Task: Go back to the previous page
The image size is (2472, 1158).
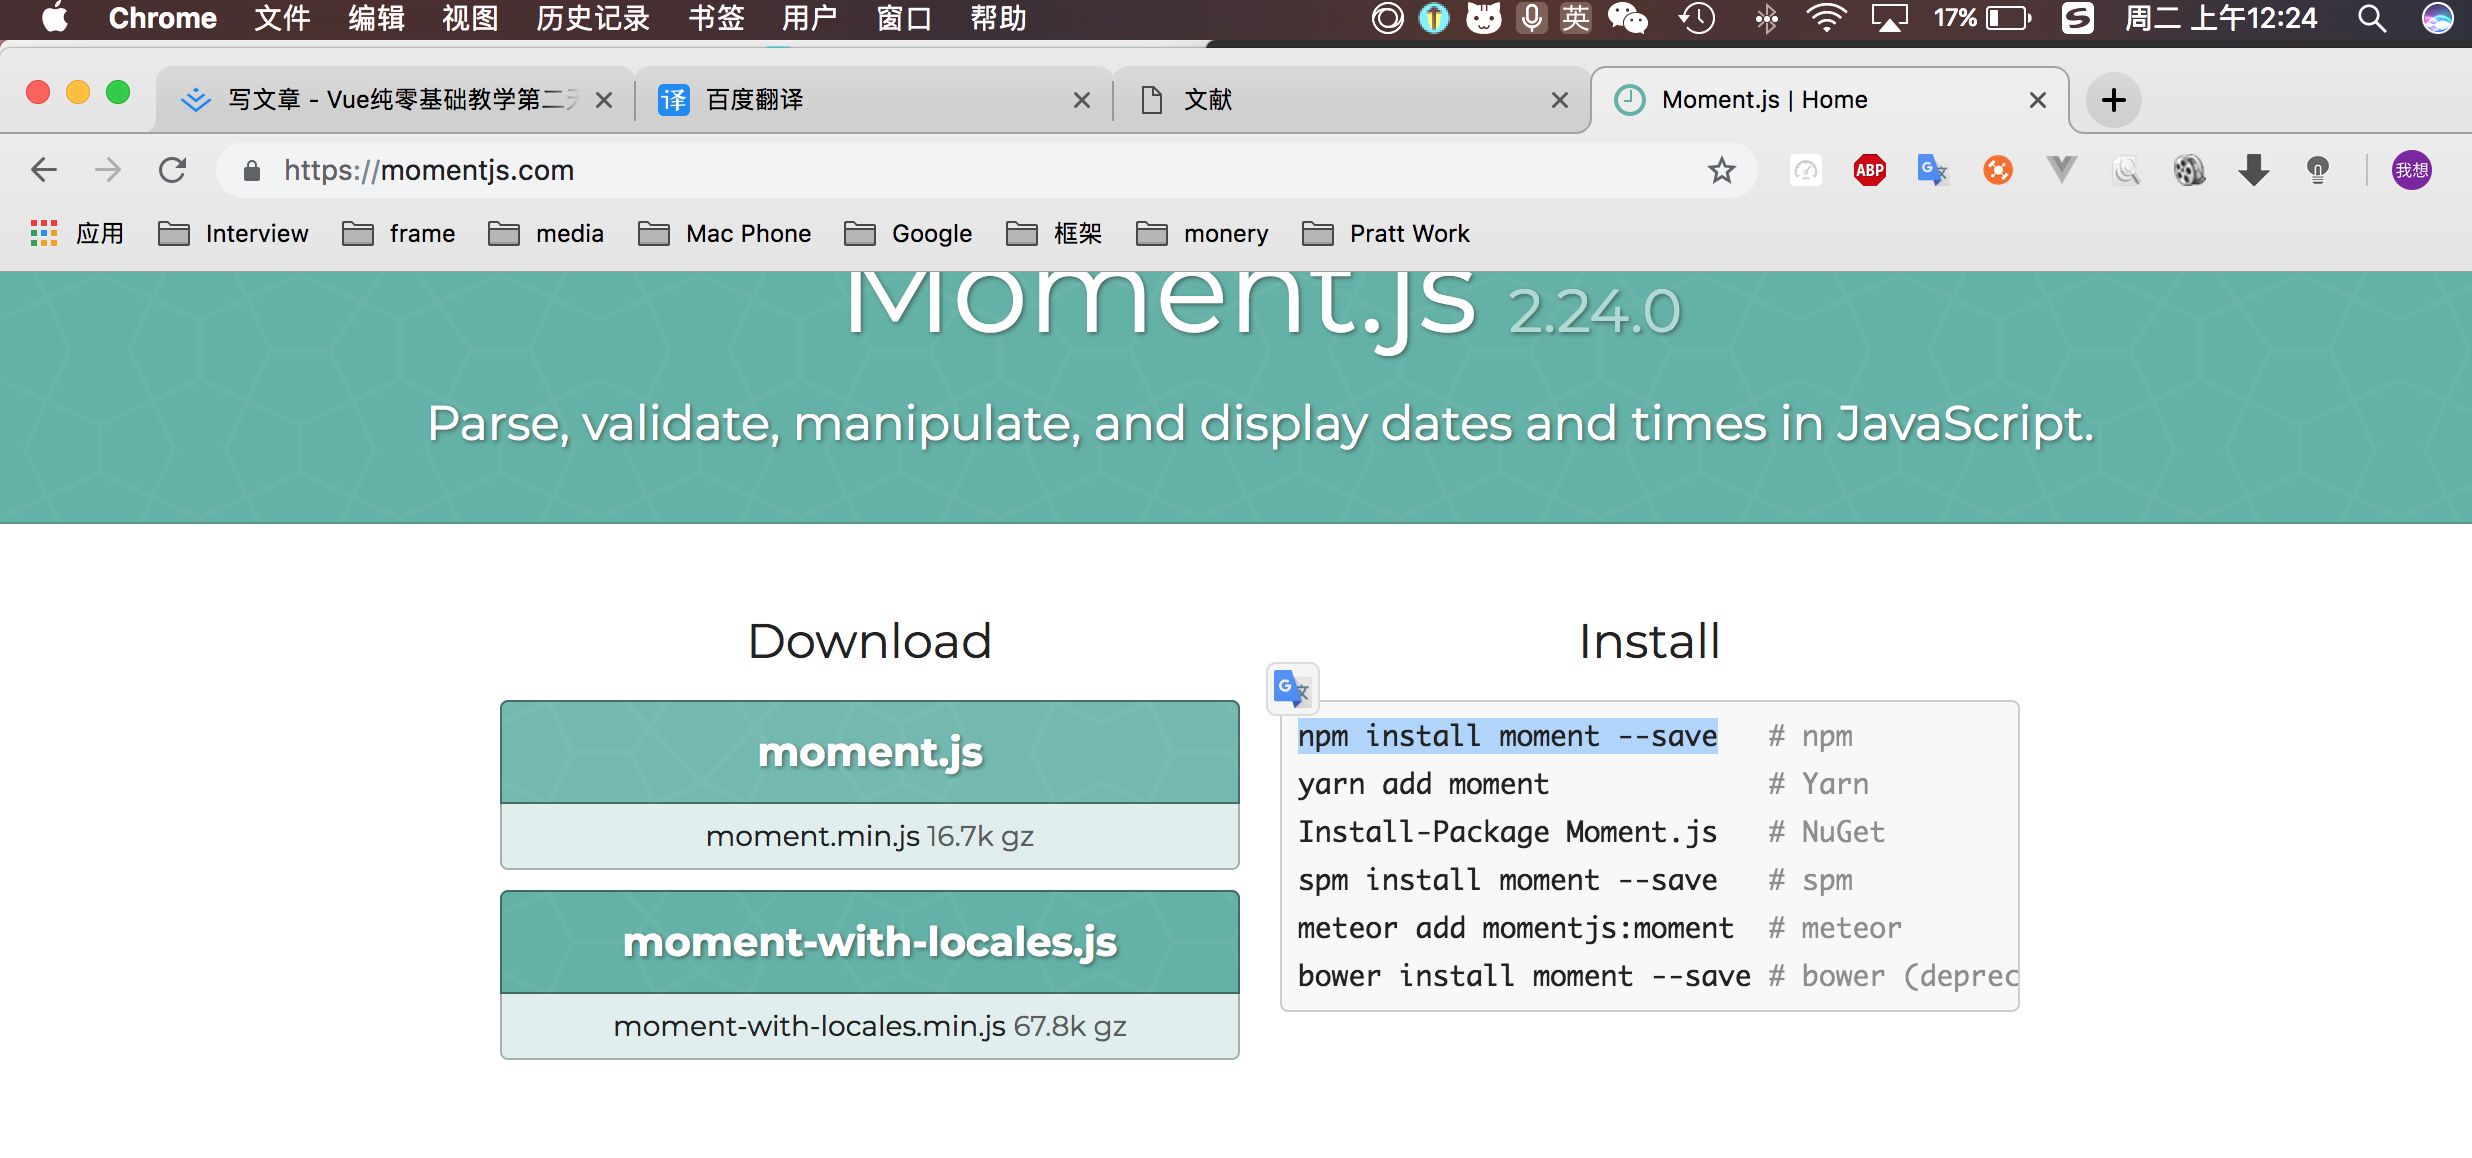Action: 44,171
